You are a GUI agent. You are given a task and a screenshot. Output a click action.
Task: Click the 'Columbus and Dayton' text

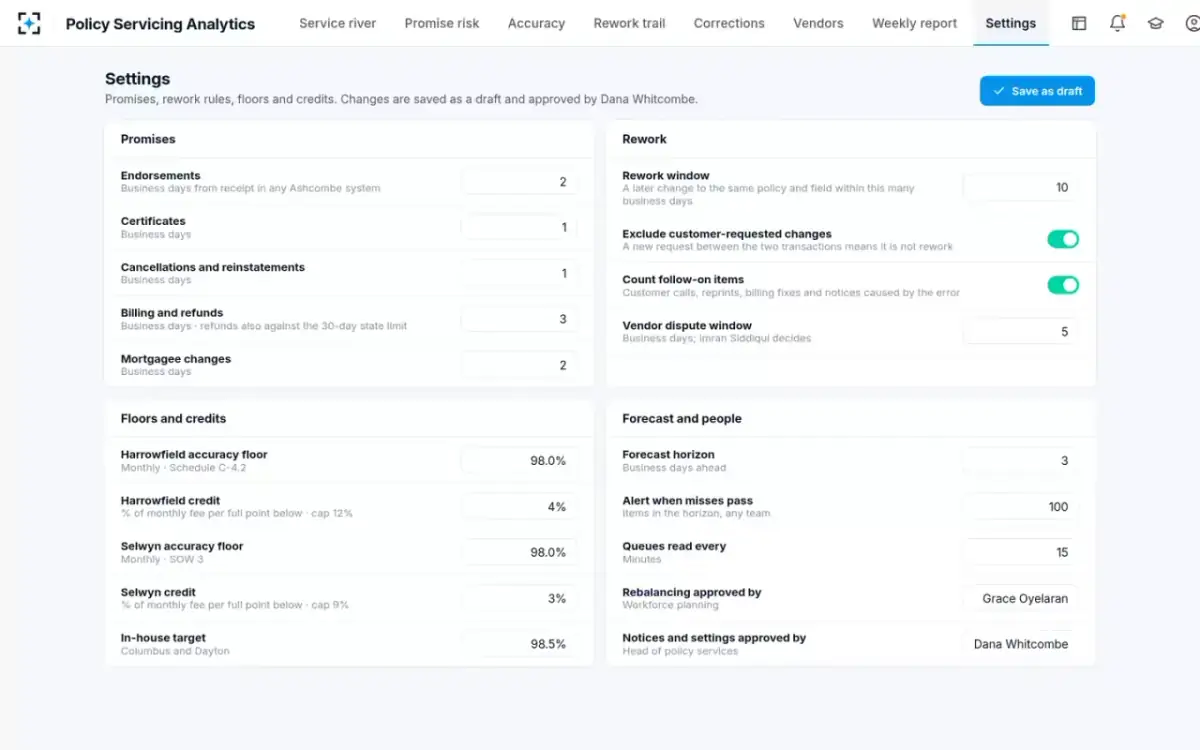[175, 651]
